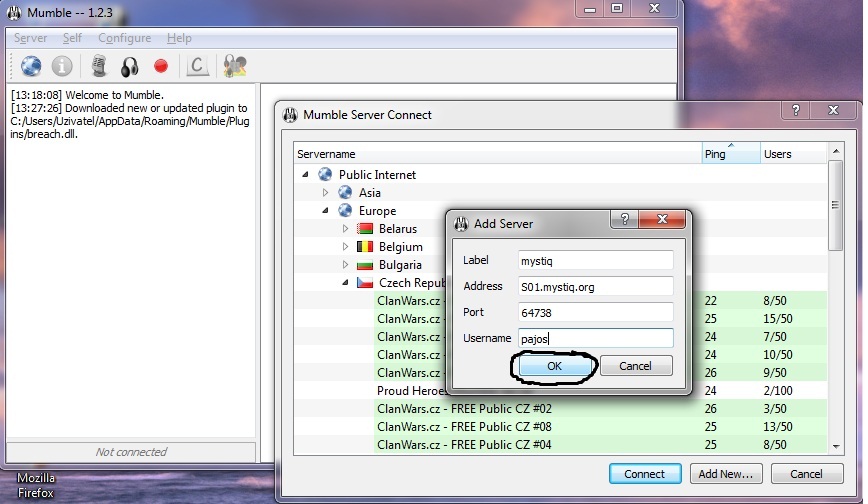Click Connect in Server Connect window
This screenshot has width=868, height=504.
click(x=645, y=474)
